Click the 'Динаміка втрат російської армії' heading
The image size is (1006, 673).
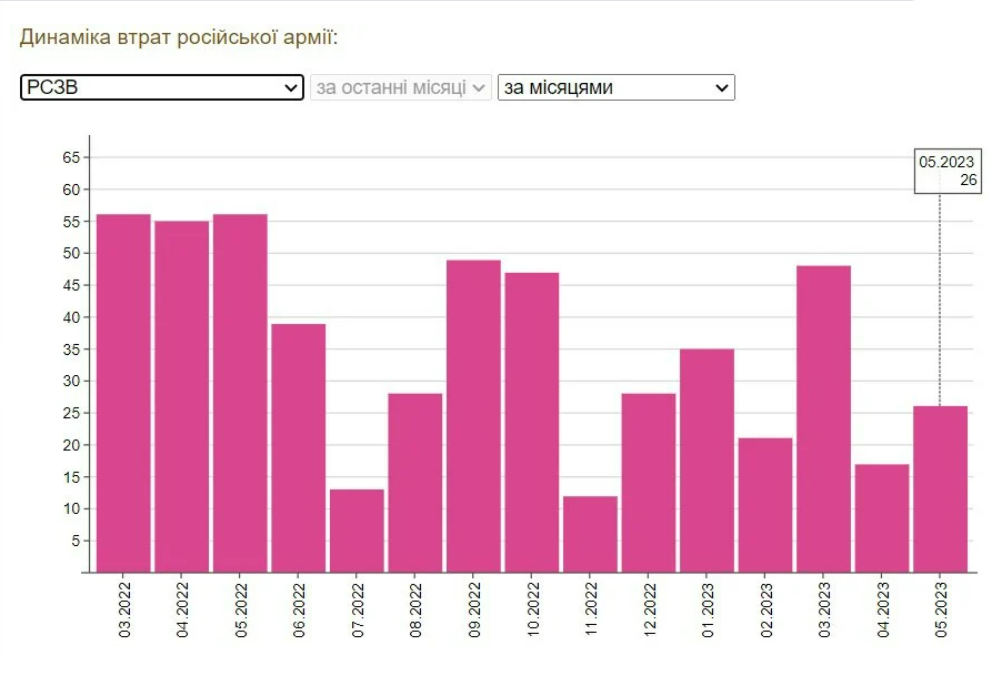pyautogui.click(x=179, y=38)
